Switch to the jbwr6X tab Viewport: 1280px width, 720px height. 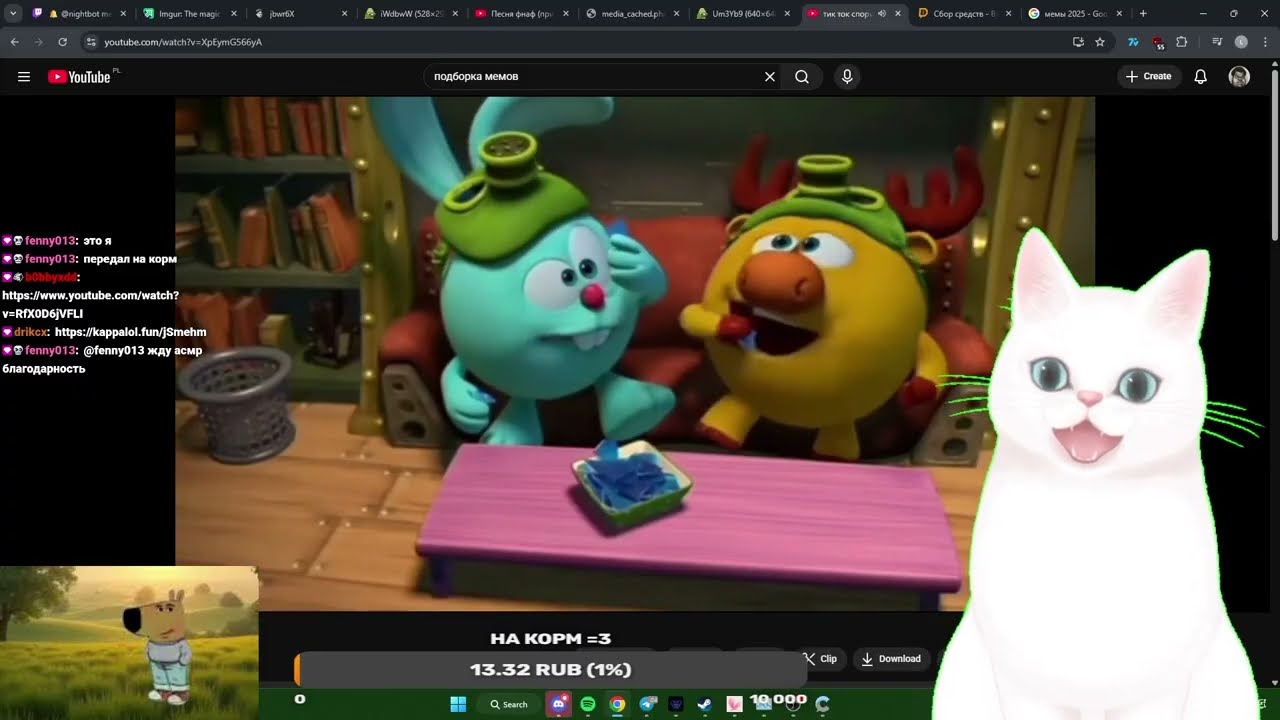coord(300,14)
